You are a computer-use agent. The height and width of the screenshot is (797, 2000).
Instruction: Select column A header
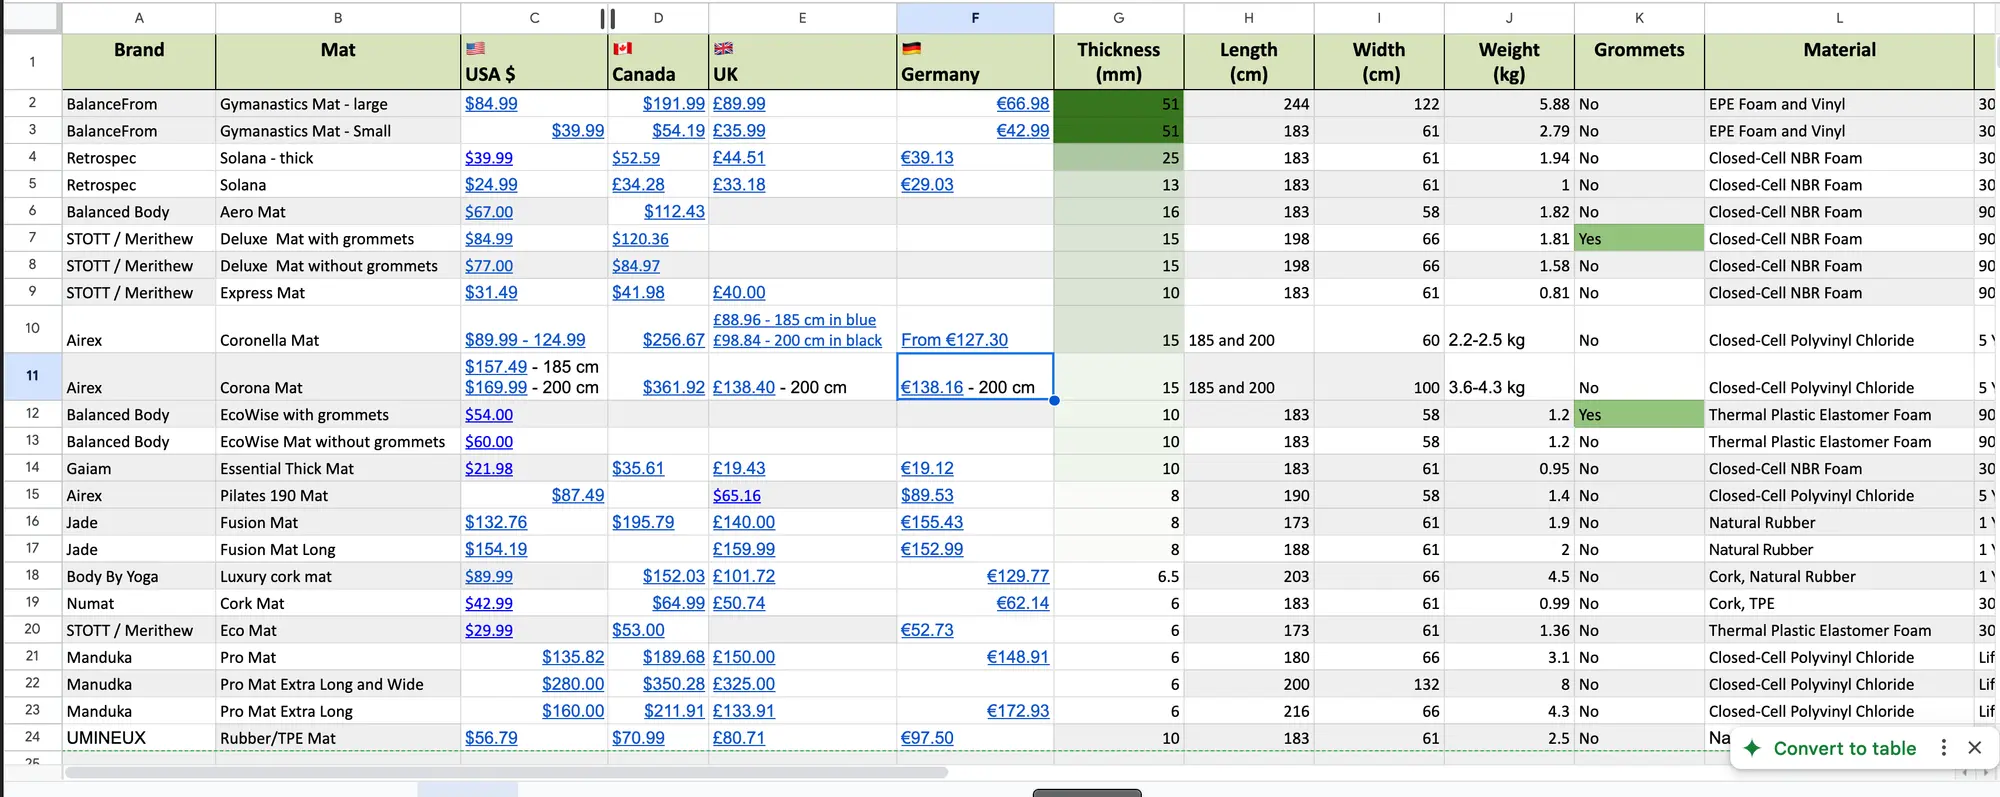pos(139,18)
